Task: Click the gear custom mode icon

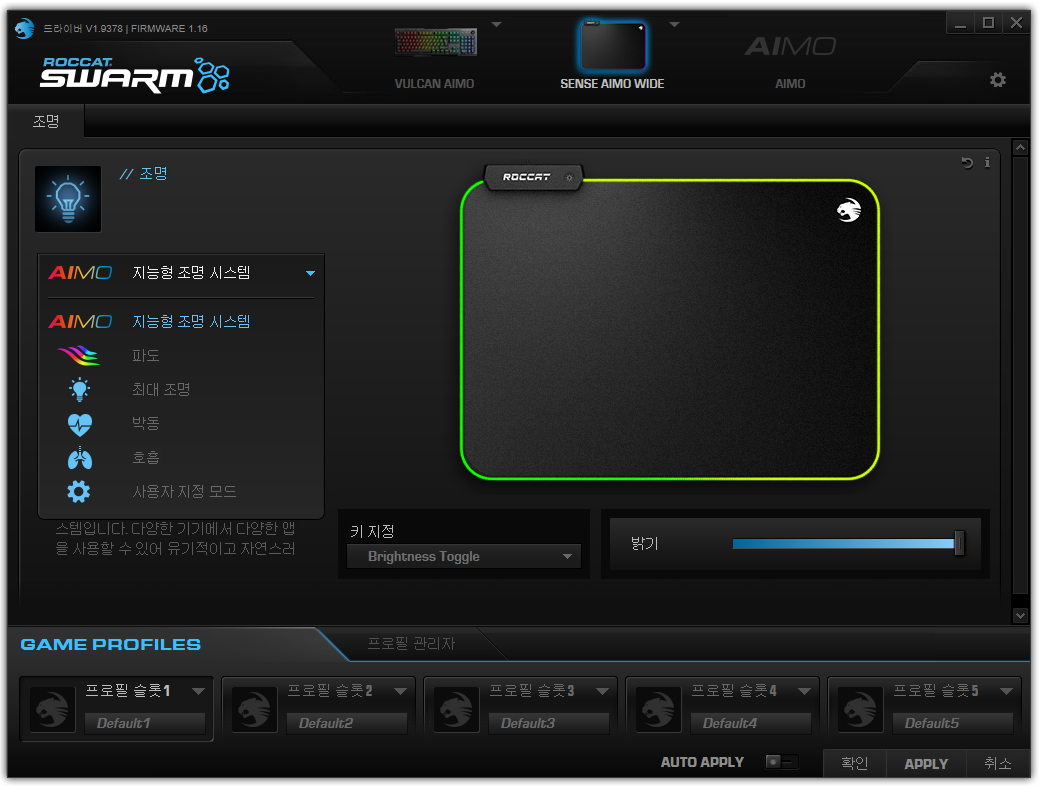Action: coord(79,494)
